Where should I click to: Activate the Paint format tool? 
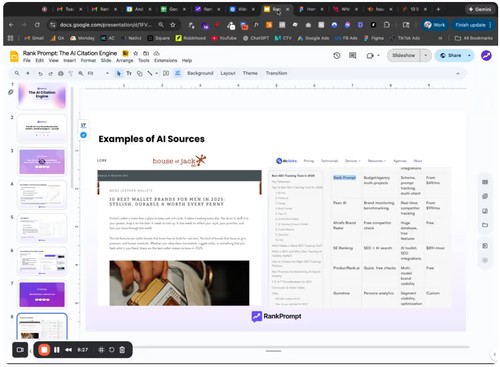pyautogui.click(x=71, y=74)
